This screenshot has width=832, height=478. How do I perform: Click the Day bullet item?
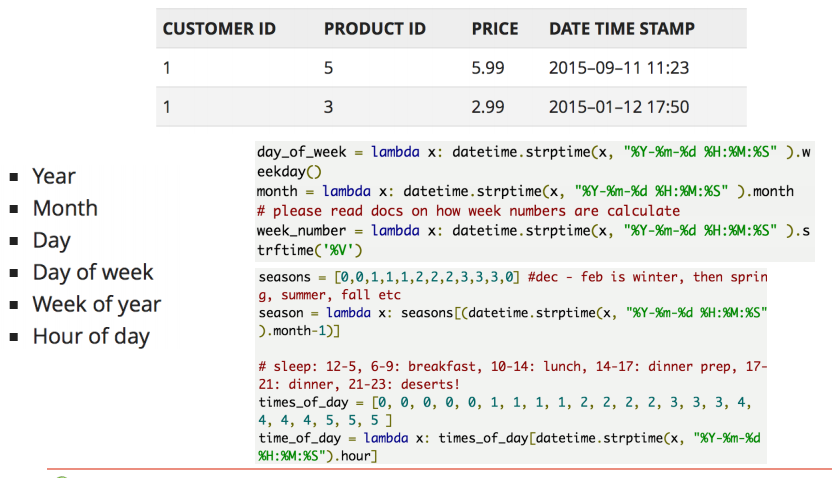coord(51,241)
